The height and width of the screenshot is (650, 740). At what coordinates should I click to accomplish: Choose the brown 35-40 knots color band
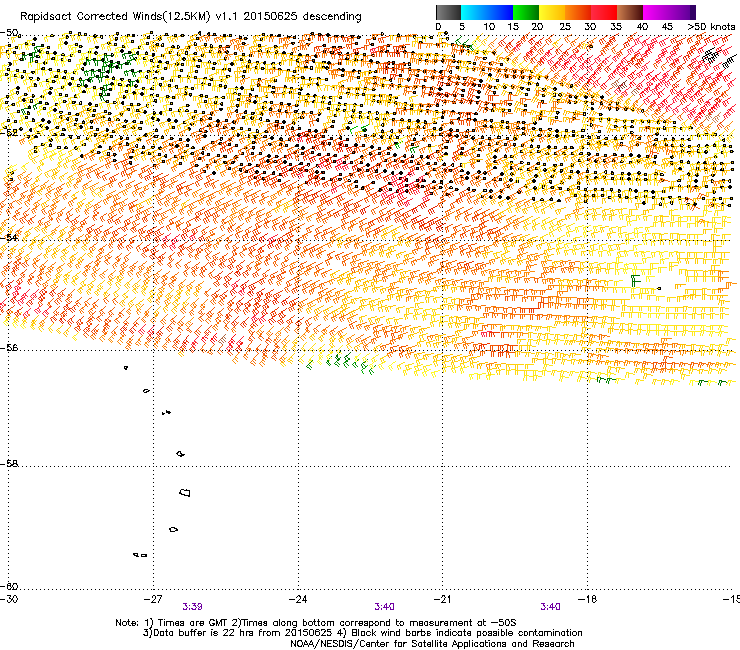pos(630,12)
